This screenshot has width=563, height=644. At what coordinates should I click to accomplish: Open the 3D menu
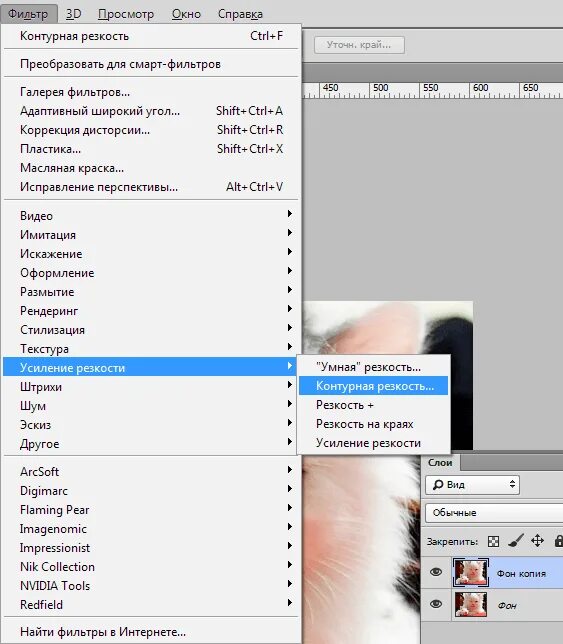(74, 14)
